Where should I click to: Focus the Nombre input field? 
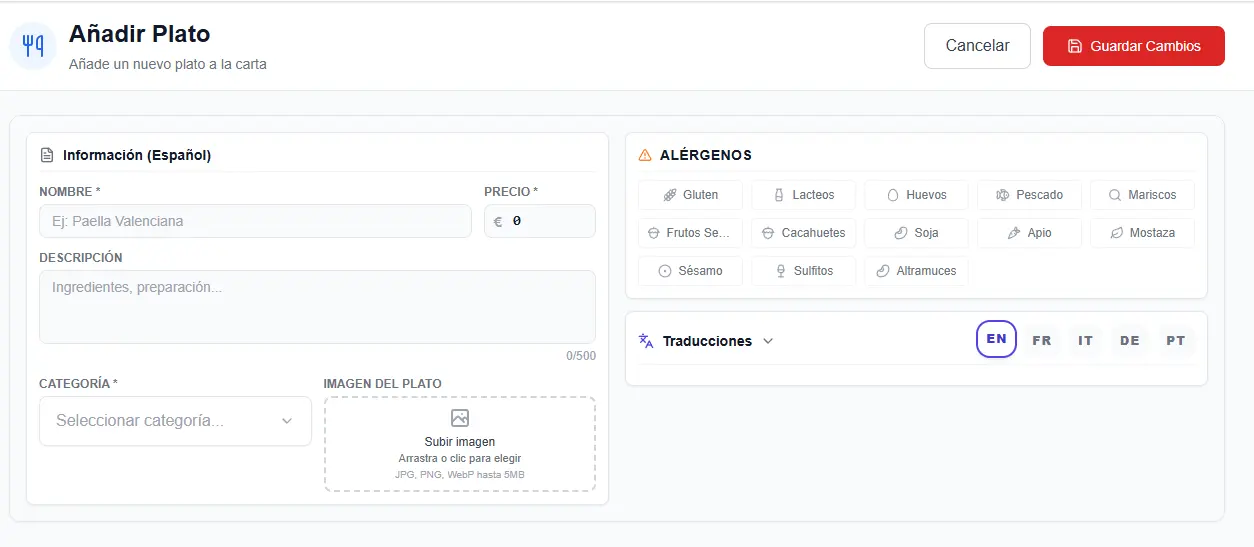click(255, 221)
